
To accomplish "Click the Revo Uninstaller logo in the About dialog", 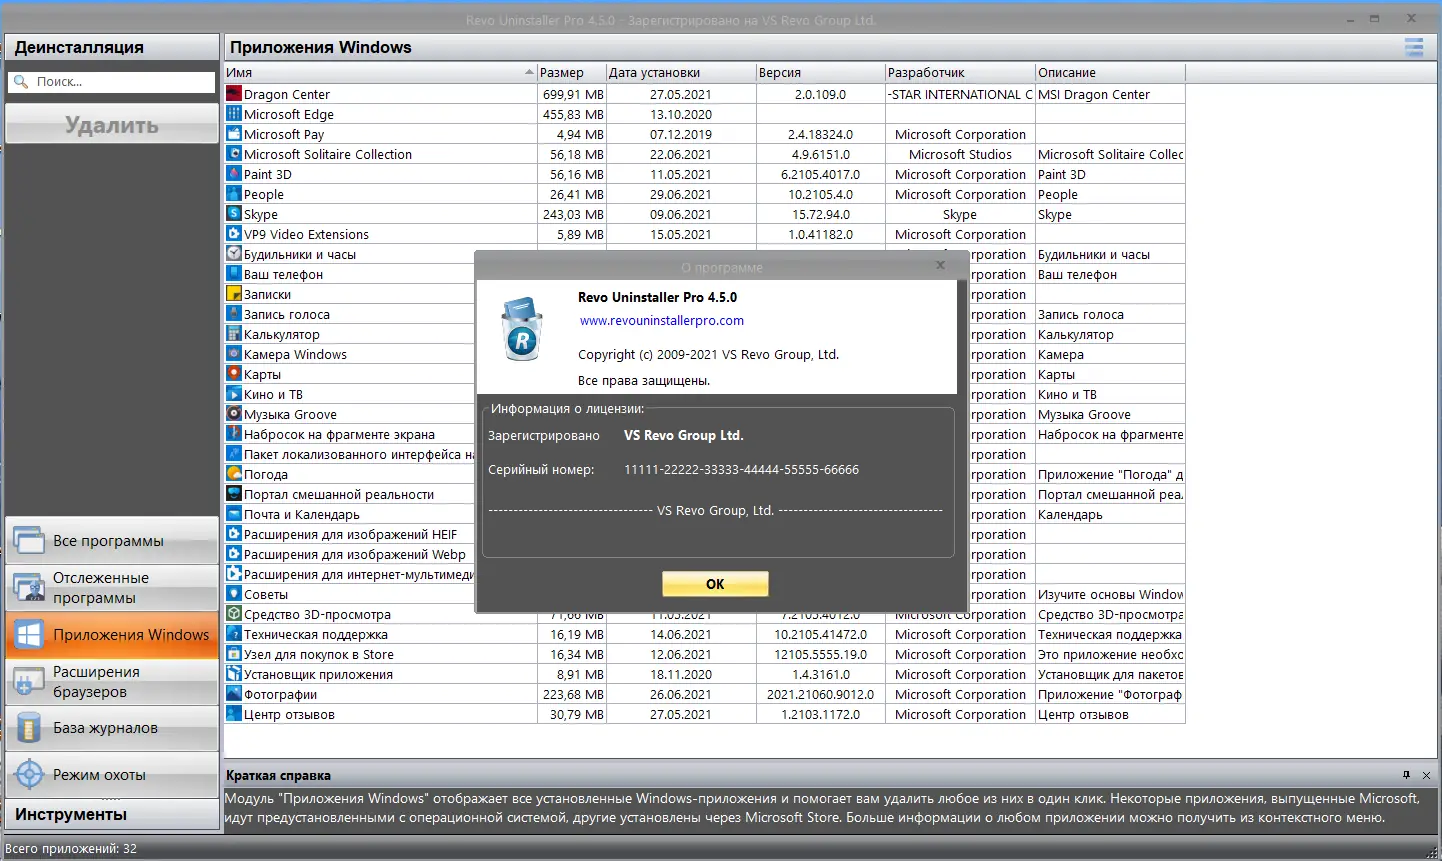I will click(521, 326).
